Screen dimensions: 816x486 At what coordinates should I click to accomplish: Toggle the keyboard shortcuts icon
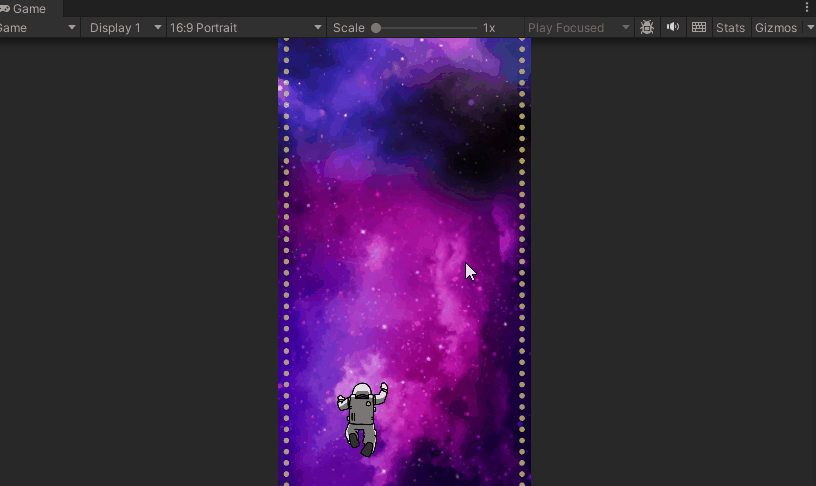point(698,27)
